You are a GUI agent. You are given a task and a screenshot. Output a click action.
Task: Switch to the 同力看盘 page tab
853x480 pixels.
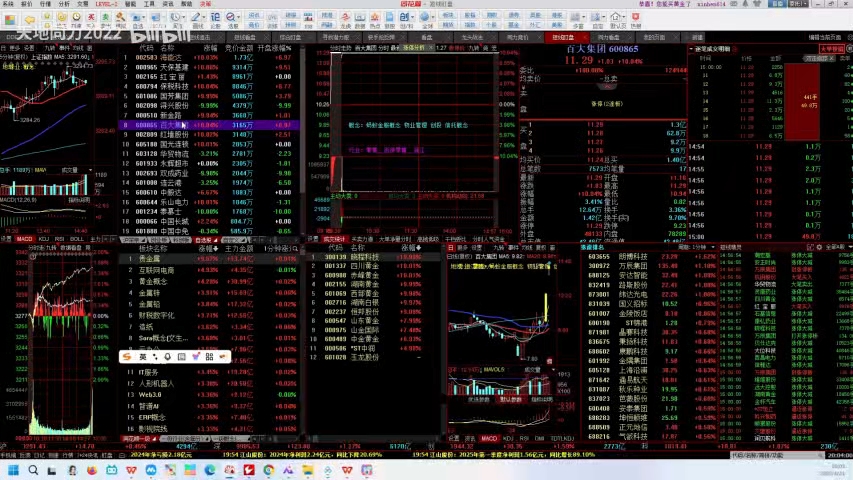[x=608, y=37]
